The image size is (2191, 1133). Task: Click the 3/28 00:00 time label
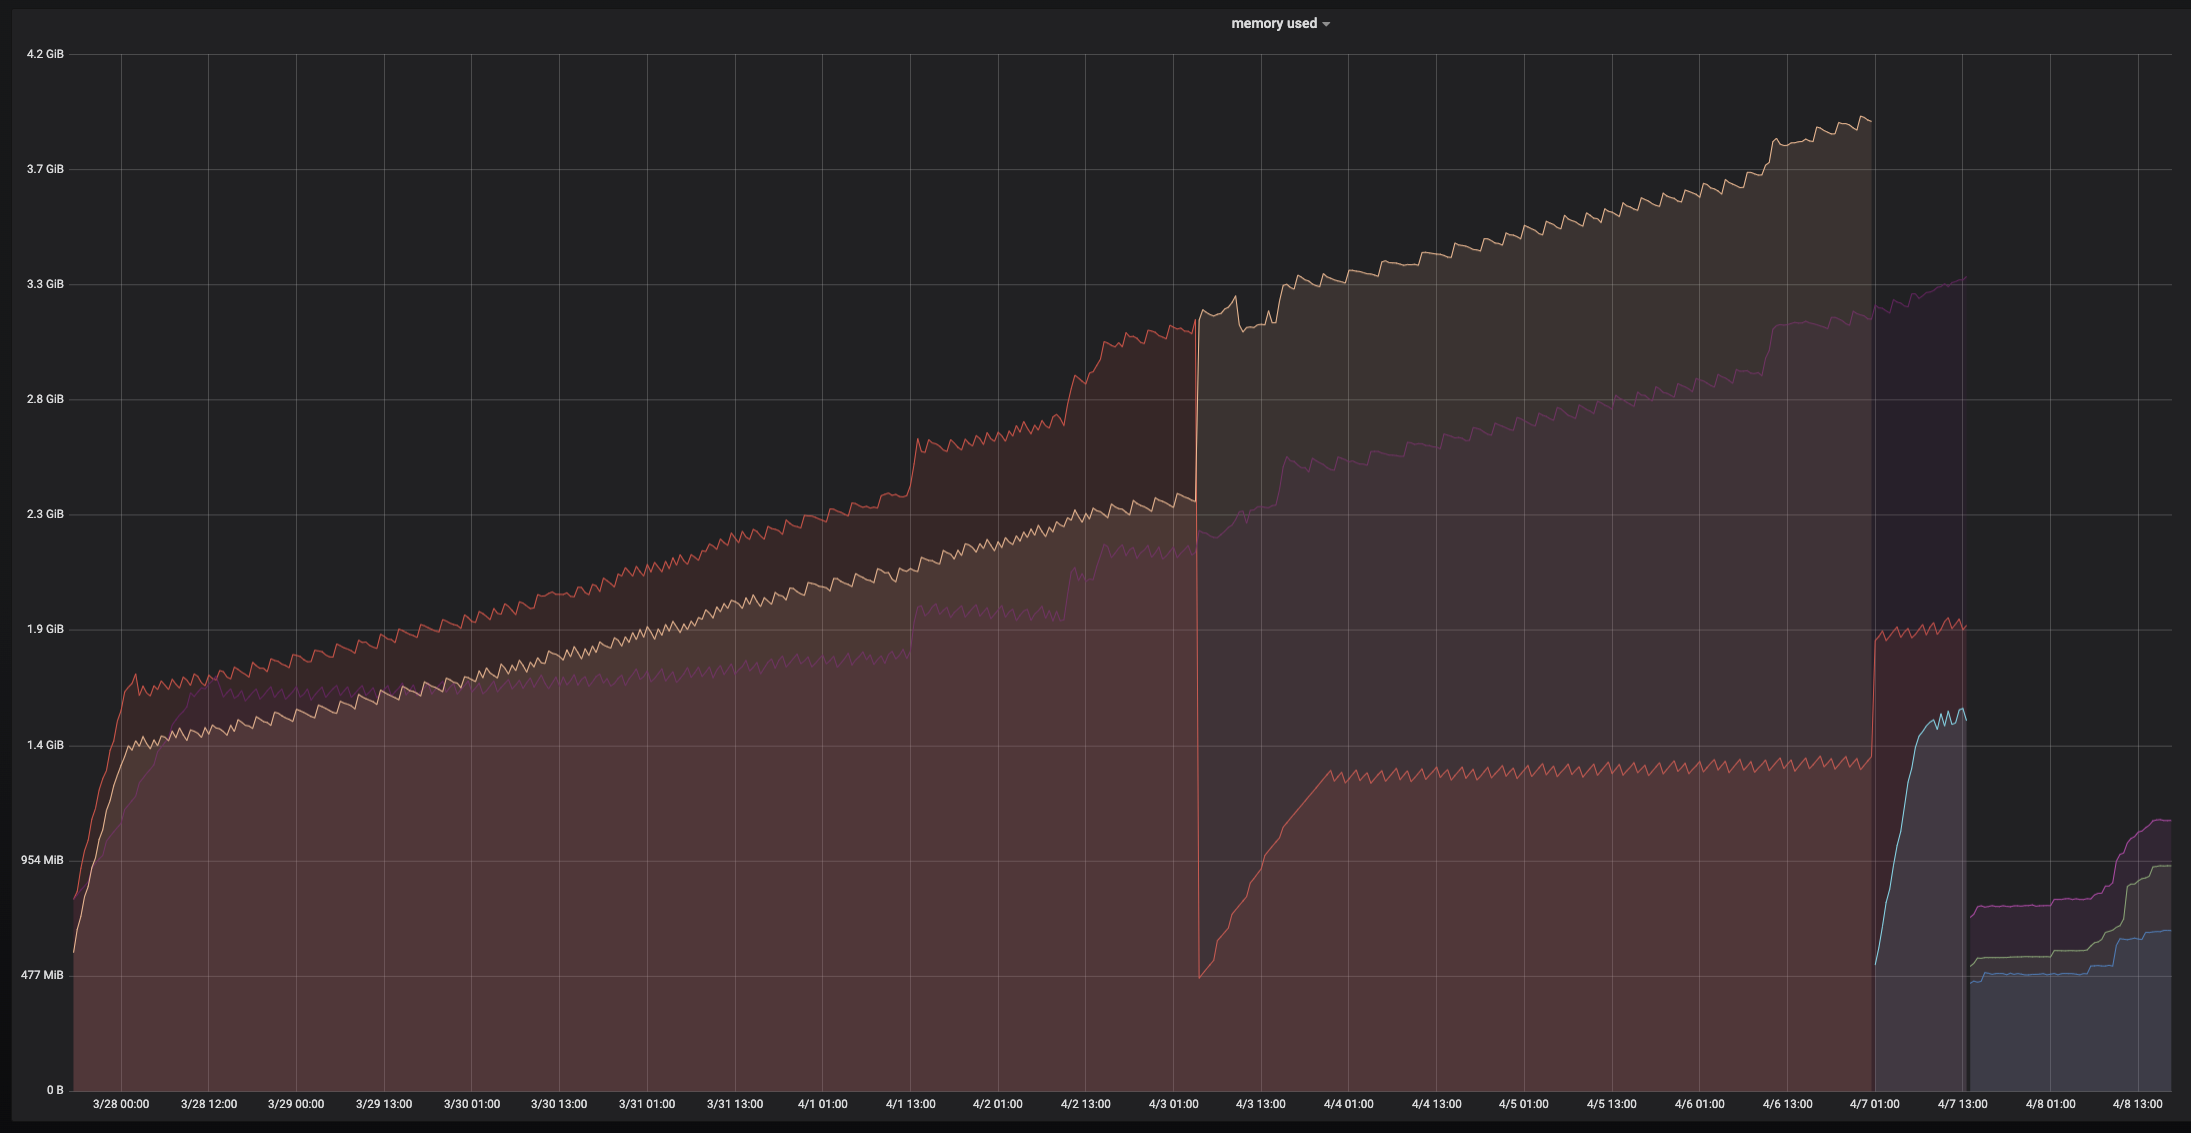click(122, 1104)
